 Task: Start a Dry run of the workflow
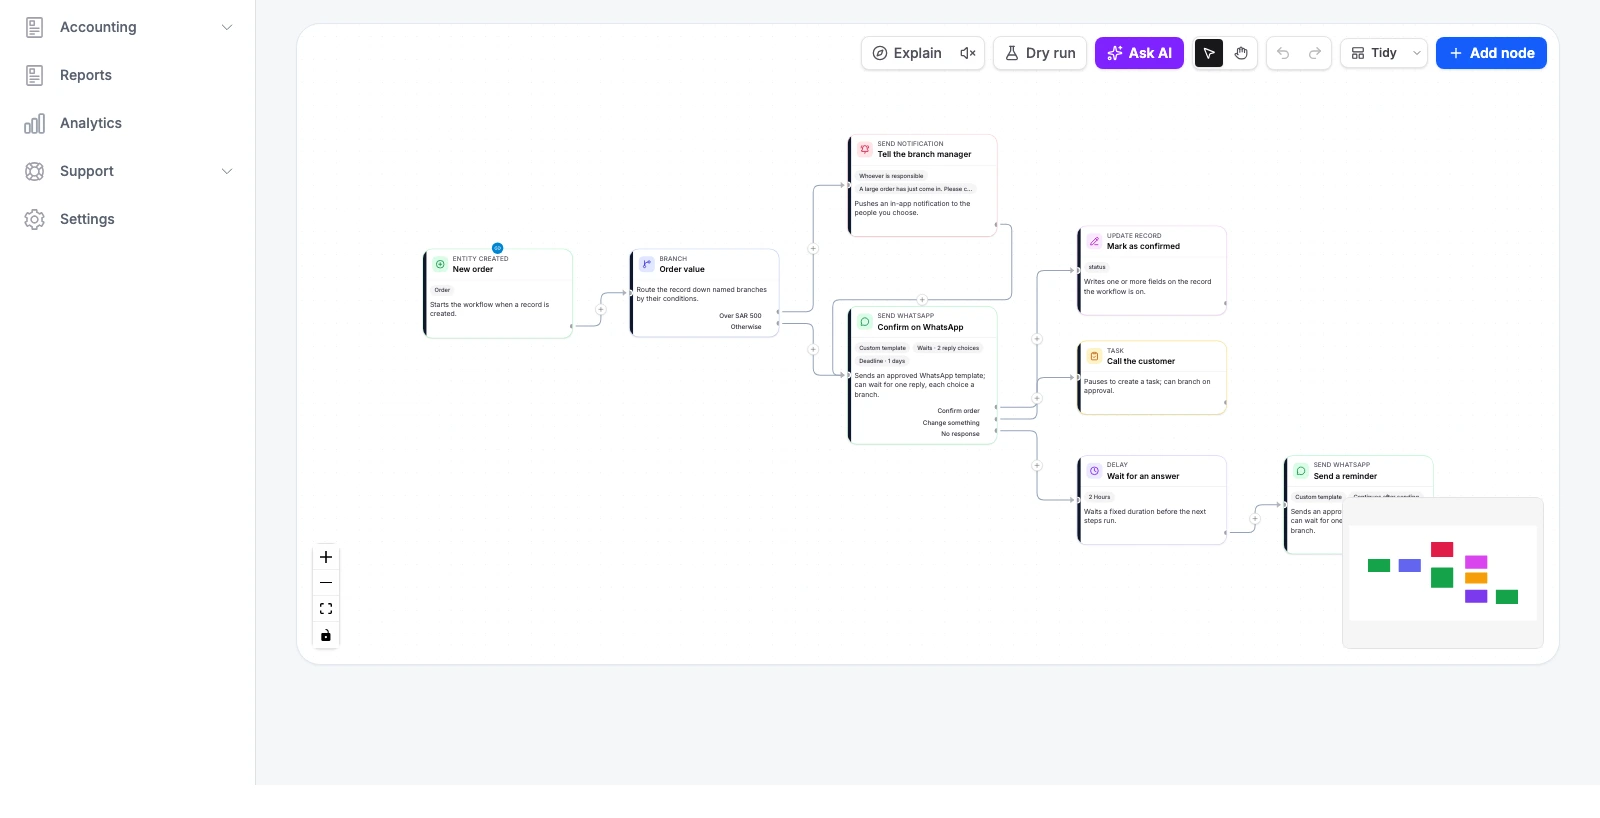1040,53
